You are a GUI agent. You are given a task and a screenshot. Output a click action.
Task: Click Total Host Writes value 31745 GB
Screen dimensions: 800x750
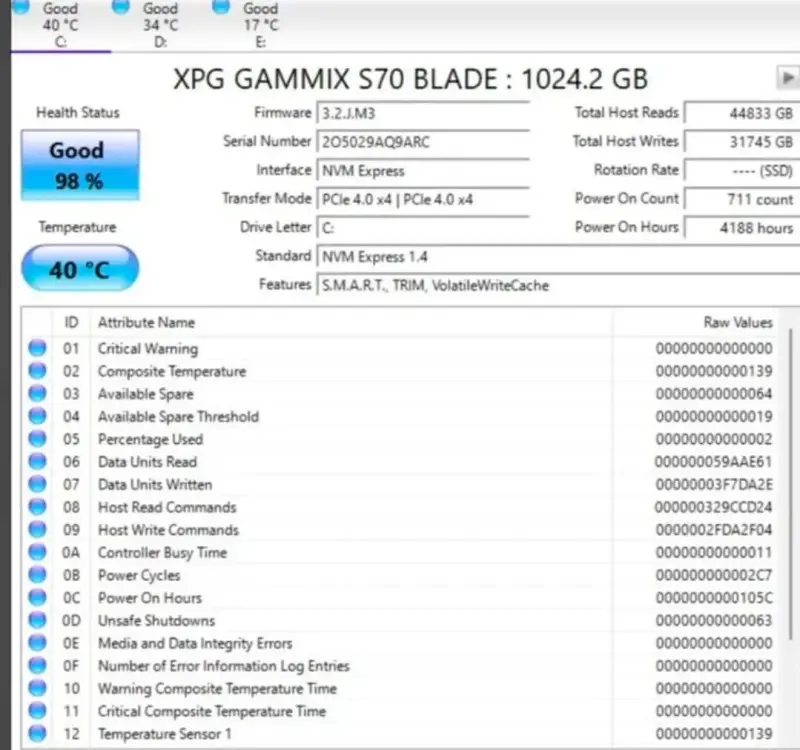pyautogui.click(x=742, y=141)
